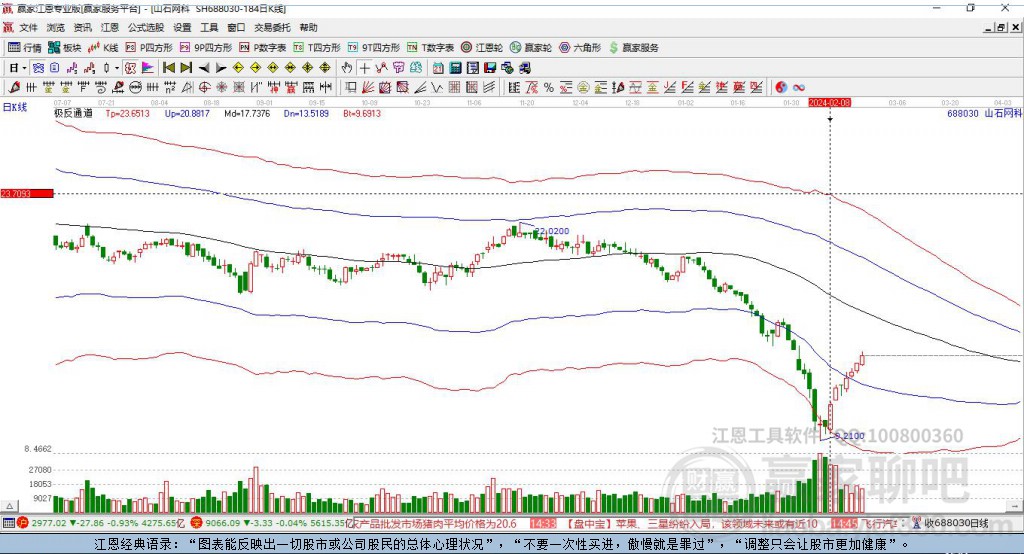The width and height of the screenshot is (1024, 554).
Task: Open the calendar icon showing 21
Action: (x=438, y=68)
